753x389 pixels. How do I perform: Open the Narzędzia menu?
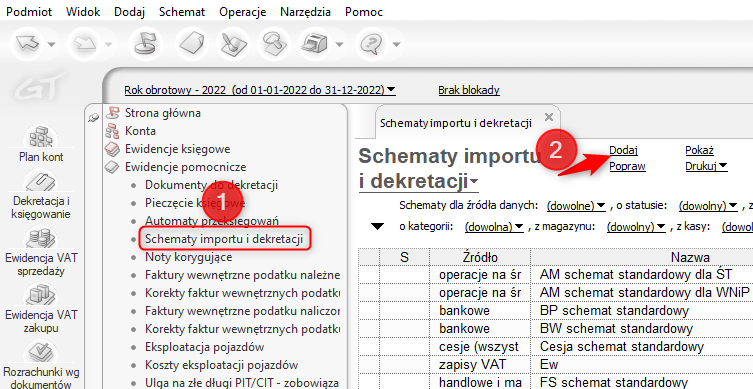coord(305,12)
